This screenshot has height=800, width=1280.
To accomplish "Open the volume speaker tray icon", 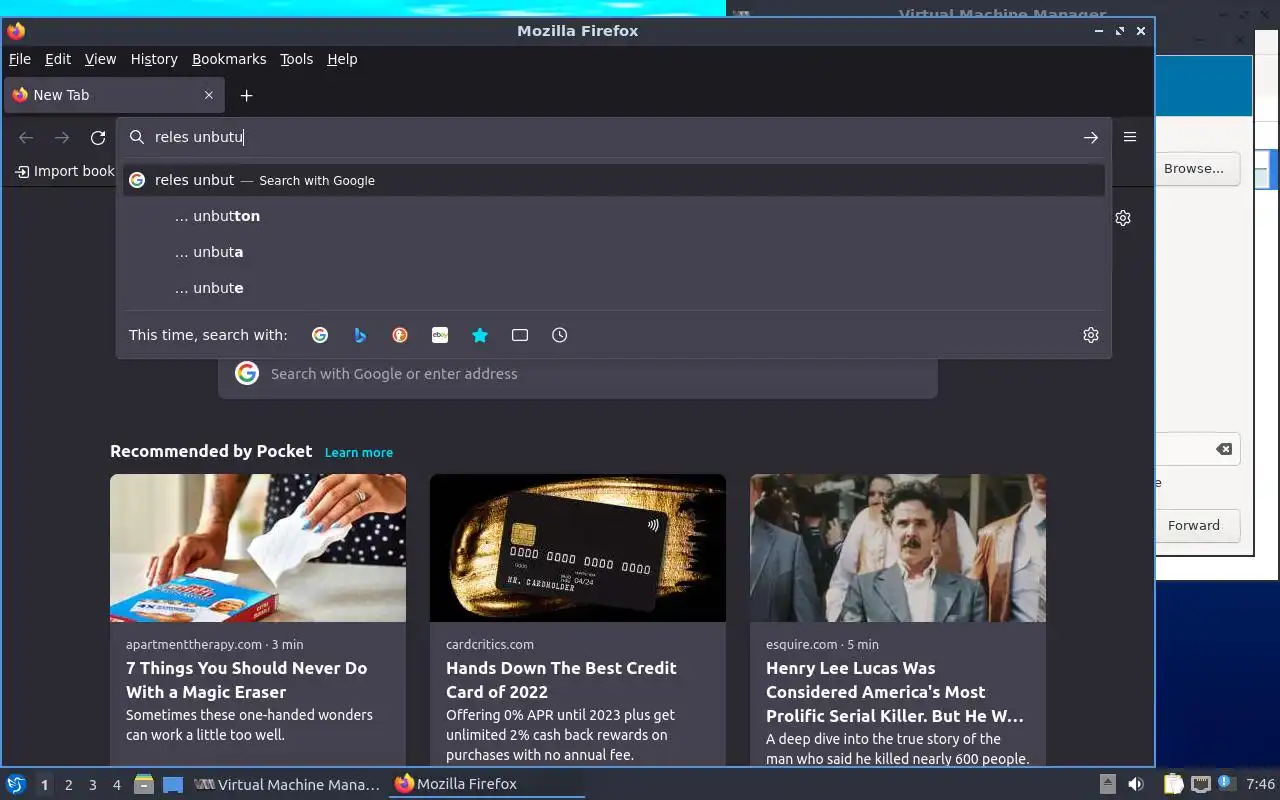I will click(1136, 784).
